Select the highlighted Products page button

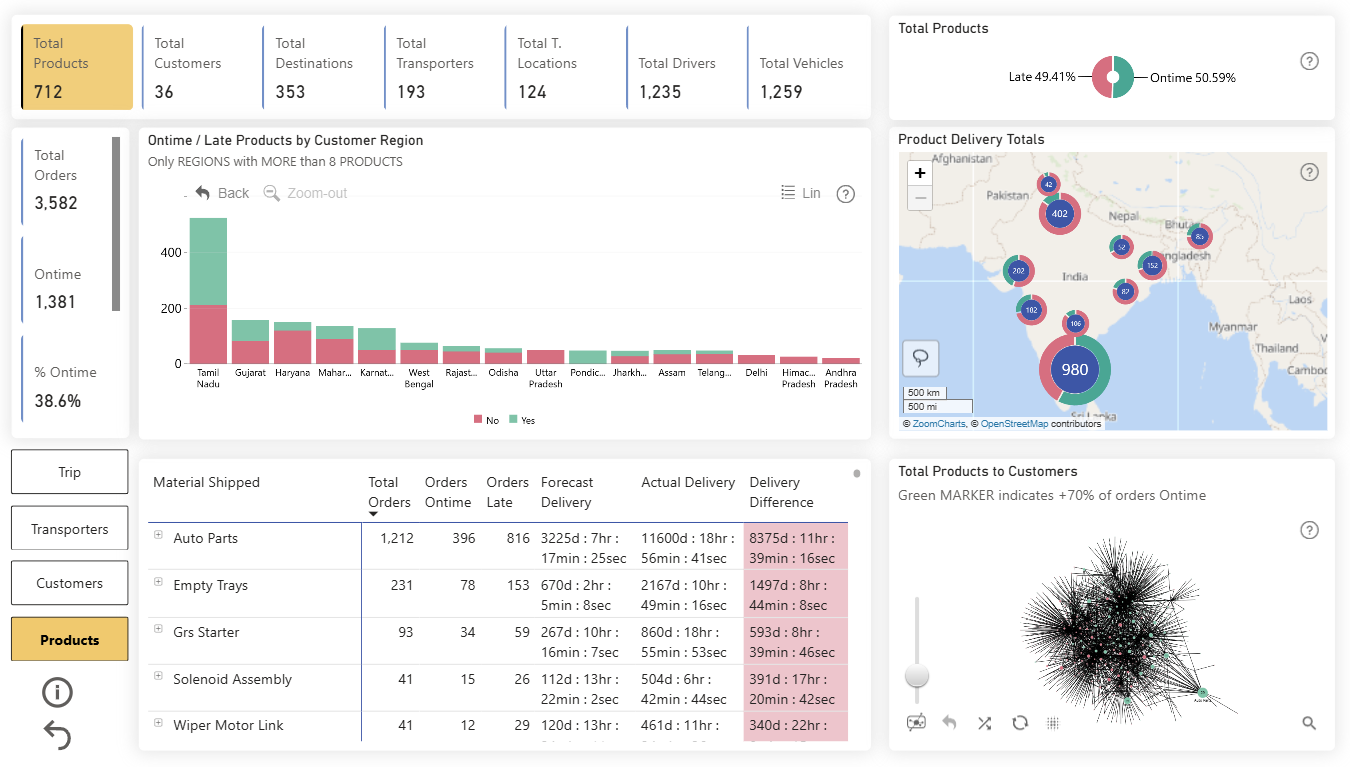[x=70, y=640]
